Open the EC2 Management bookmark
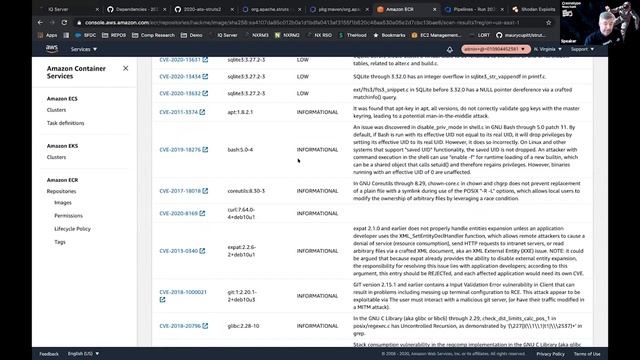The image size is (640, 360). click(x=436, y=36)
